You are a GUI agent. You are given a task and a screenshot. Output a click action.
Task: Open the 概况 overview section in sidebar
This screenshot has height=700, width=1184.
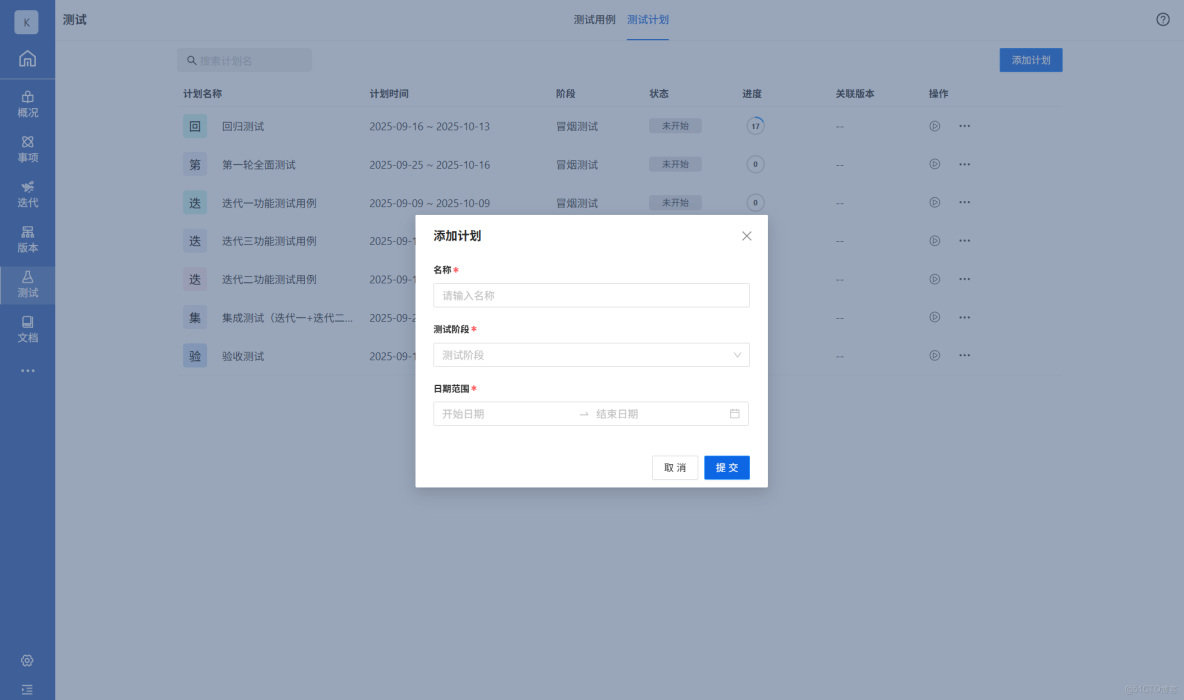(x=27, y=105)
